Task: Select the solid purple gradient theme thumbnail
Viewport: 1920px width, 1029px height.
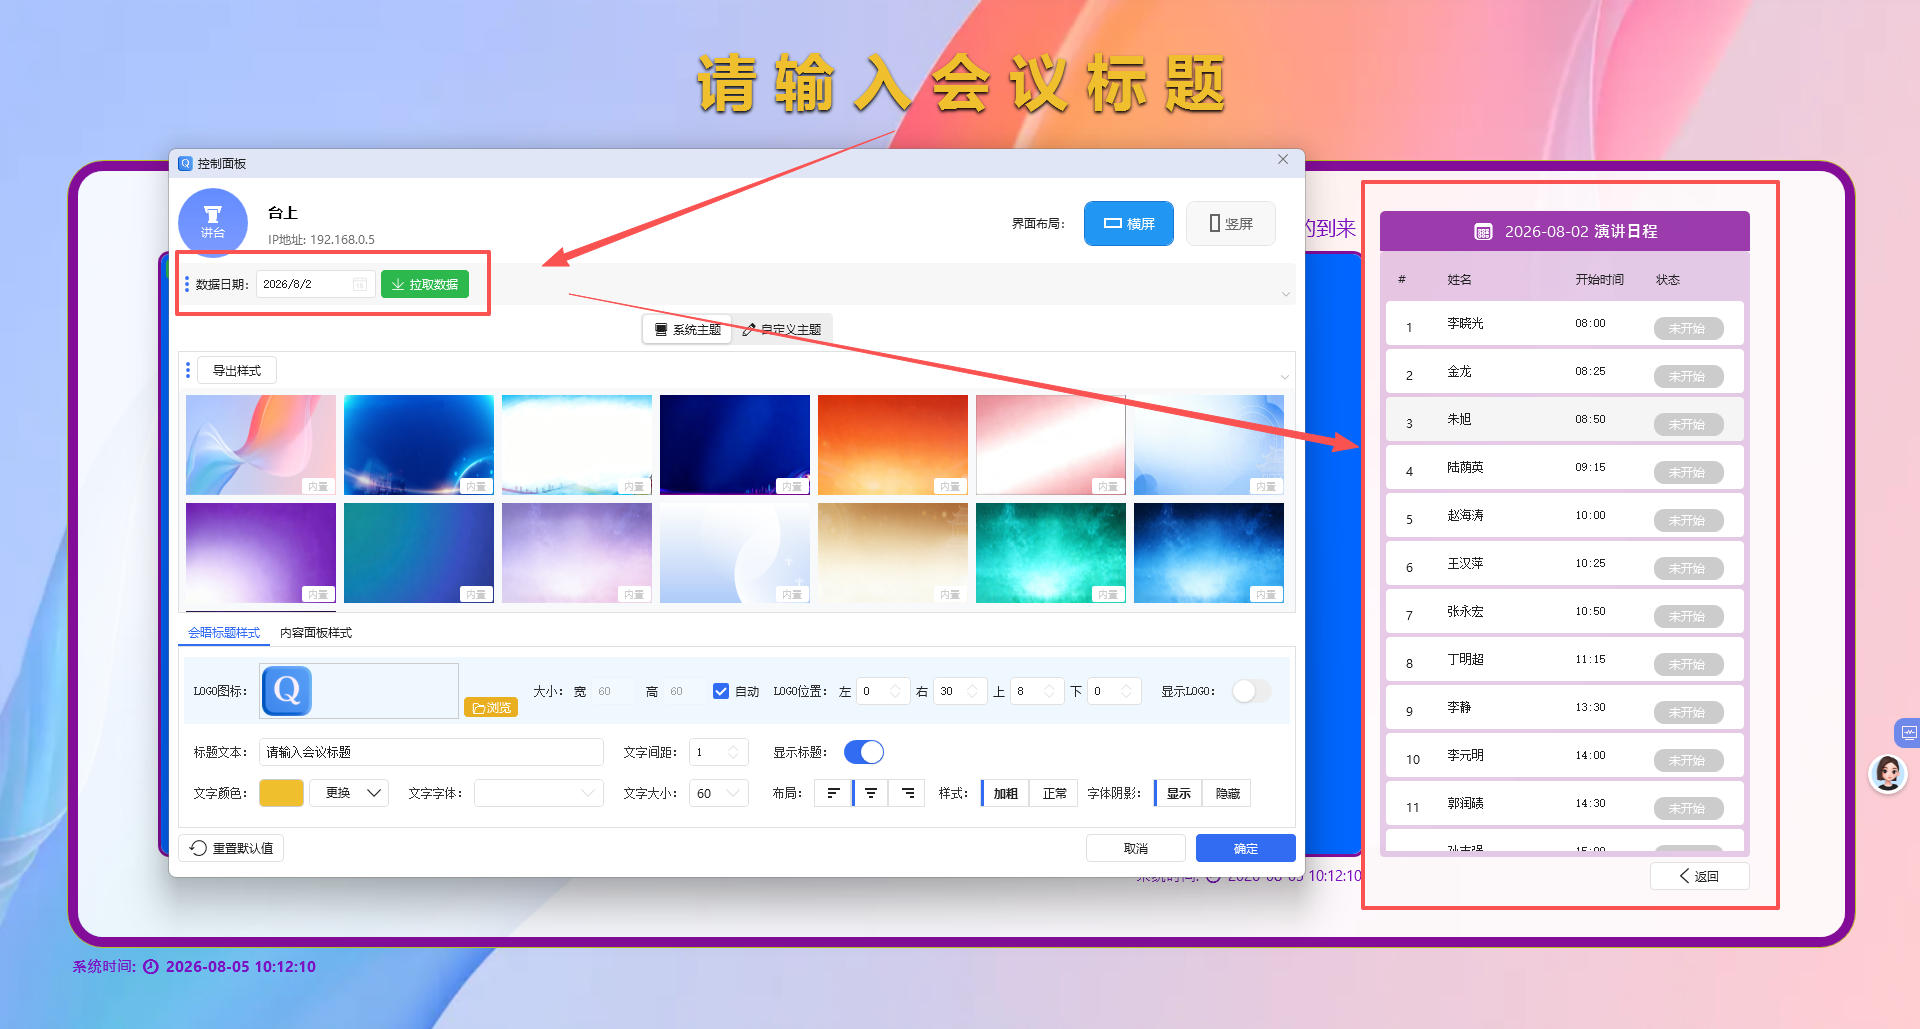Action: [x=261, y=553]
